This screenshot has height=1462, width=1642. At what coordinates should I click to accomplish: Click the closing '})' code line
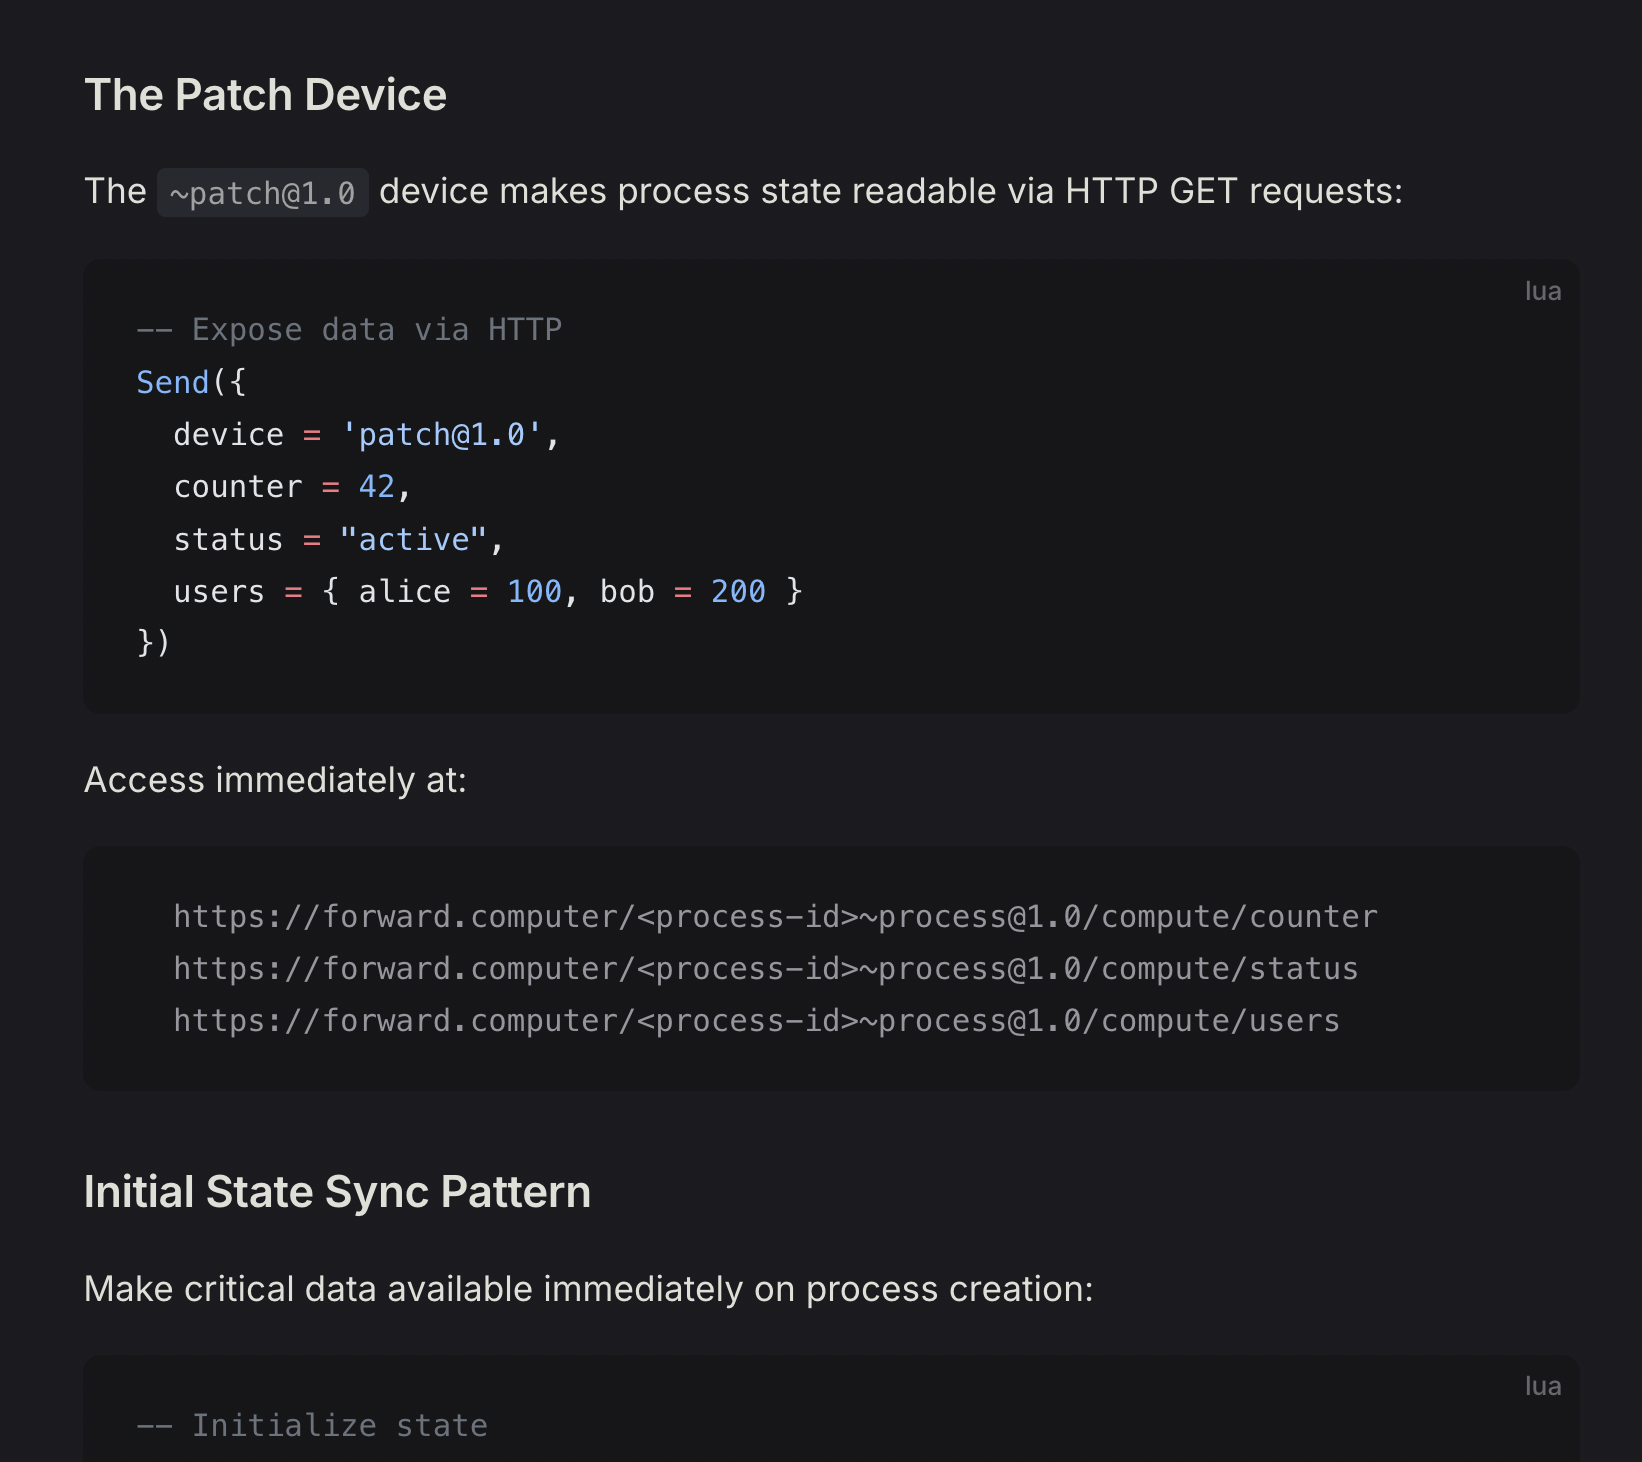(154, 642)
